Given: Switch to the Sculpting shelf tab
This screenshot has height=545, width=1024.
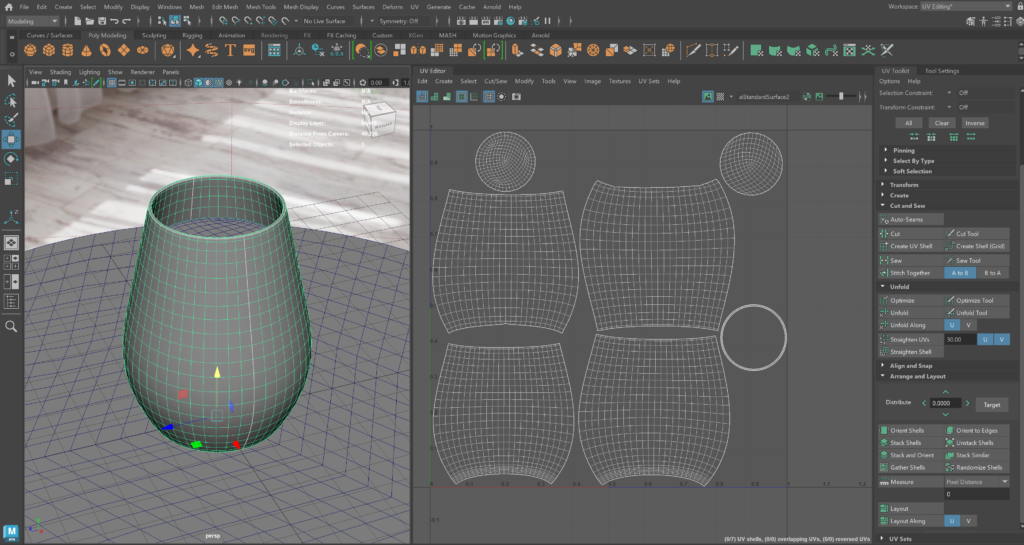Looking at the screenshot, I should pyautogui.click(x=154, y=35).
